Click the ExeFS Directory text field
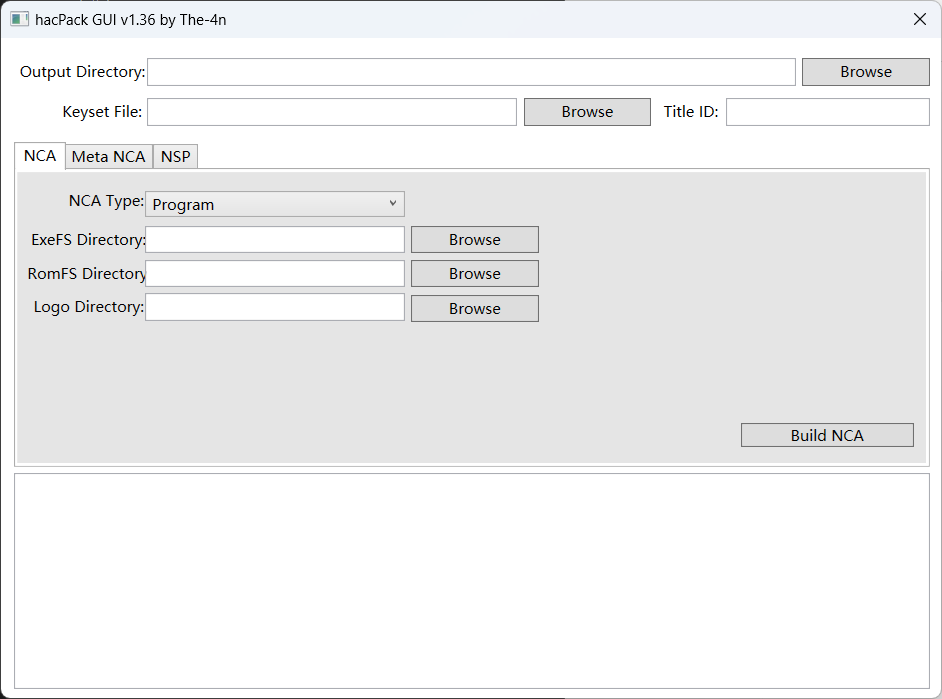Image resolution: width=942 pixels, height=699 pixels. (x=275, y=240)
